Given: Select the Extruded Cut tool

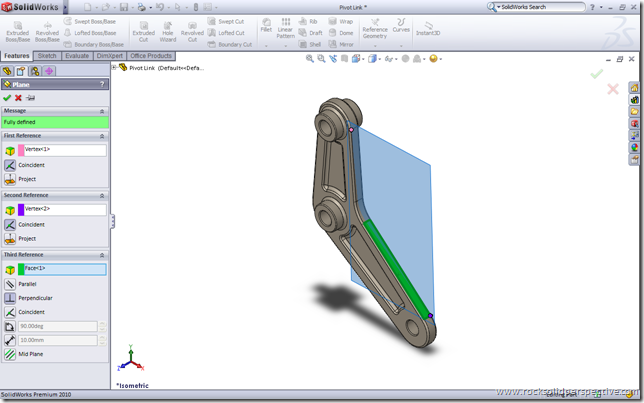Looking at the screenshot, I should click(143, 32).
